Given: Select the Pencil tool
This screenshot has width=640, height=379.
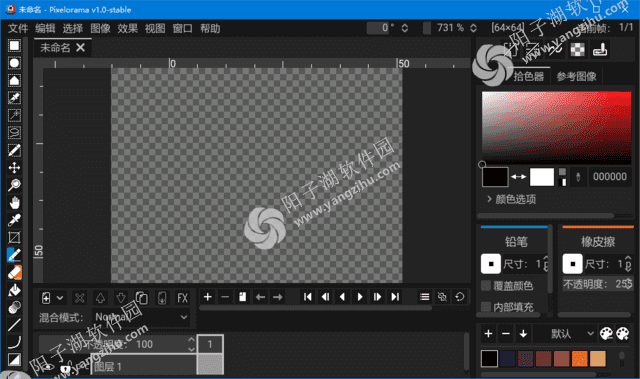Looking at the screenshot, I should 14,255.
